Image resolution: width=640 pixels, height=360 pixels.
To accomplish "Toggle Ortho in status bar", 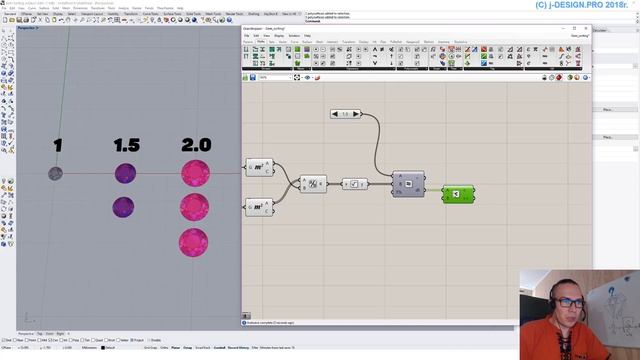I will click(x=164, y=348).
